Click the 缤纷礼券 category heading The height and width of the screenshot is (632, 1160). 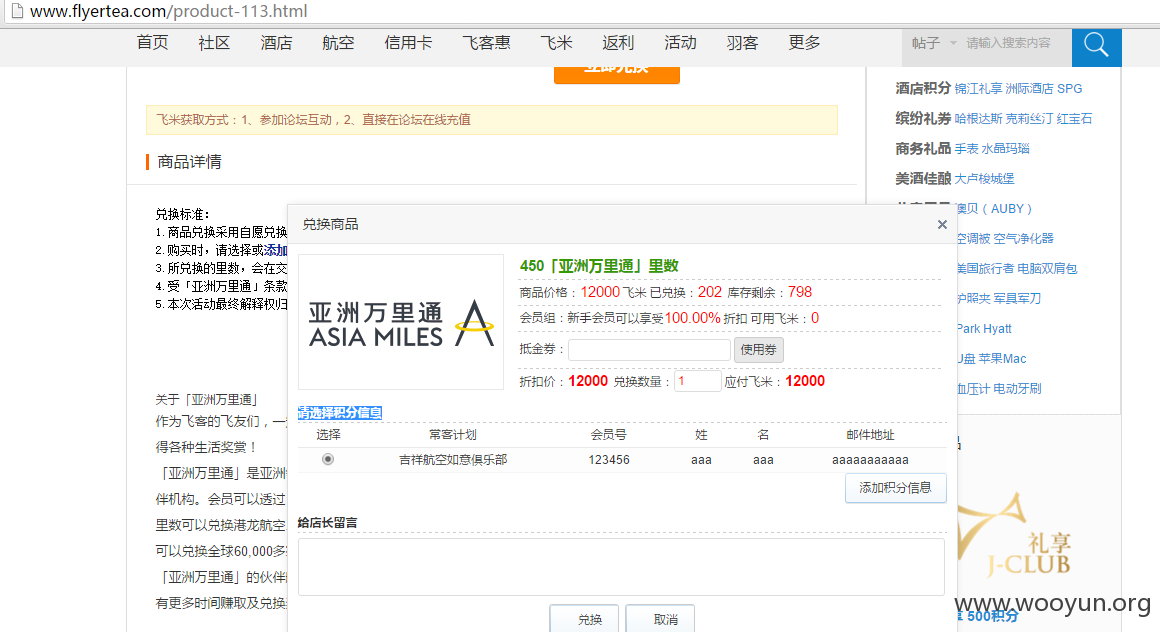[x=923, y=118]
